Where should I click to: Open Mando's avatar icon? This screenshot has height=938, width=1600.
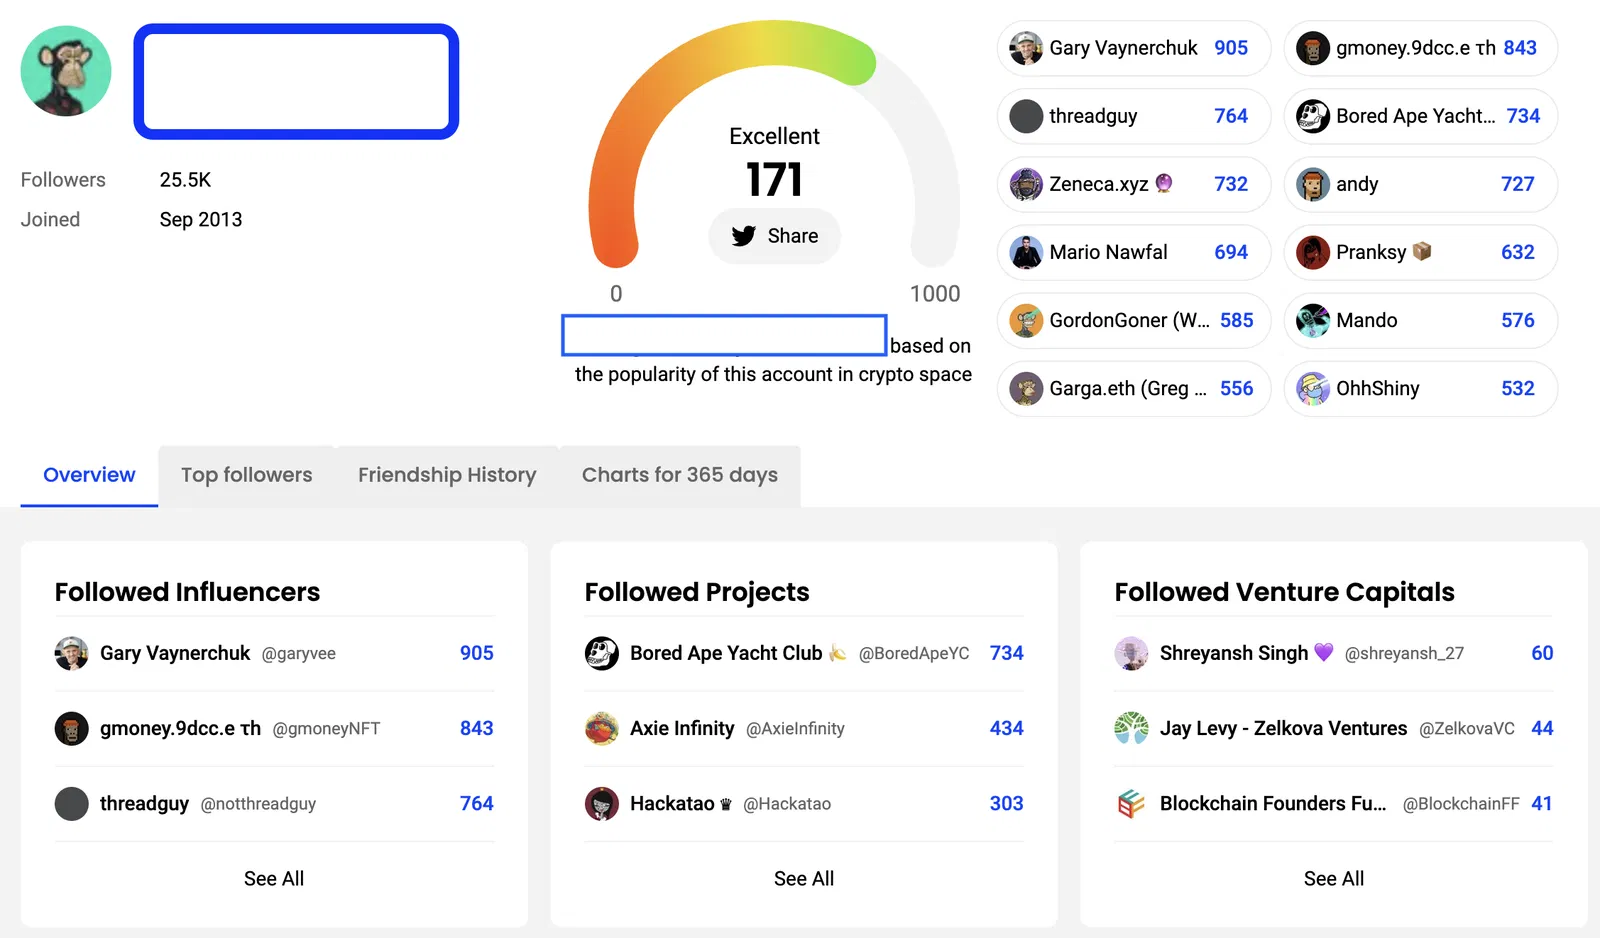coord(1313,320)
